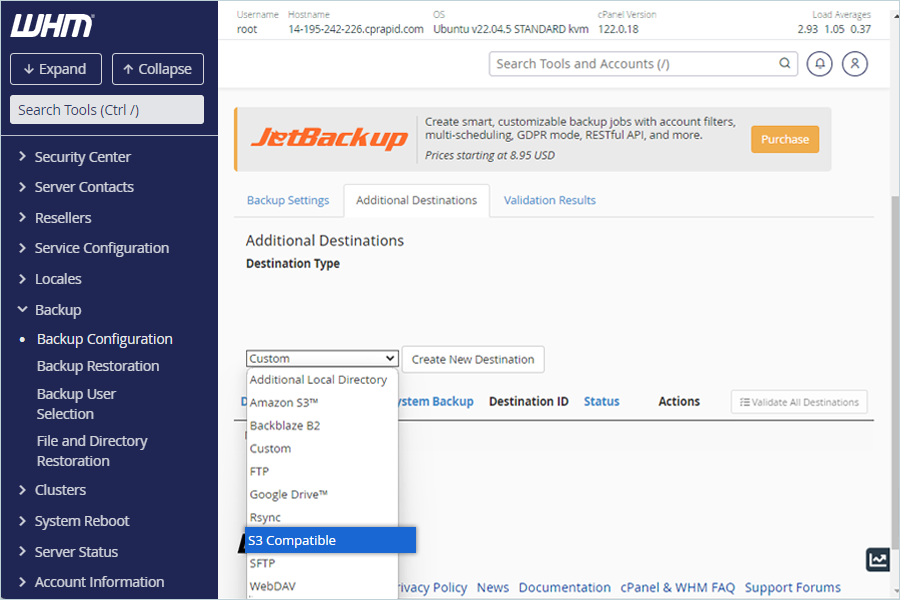Click Validate All Destinations button
The width and height of the screenshot is (900, 600).
[x=799, y=402]
